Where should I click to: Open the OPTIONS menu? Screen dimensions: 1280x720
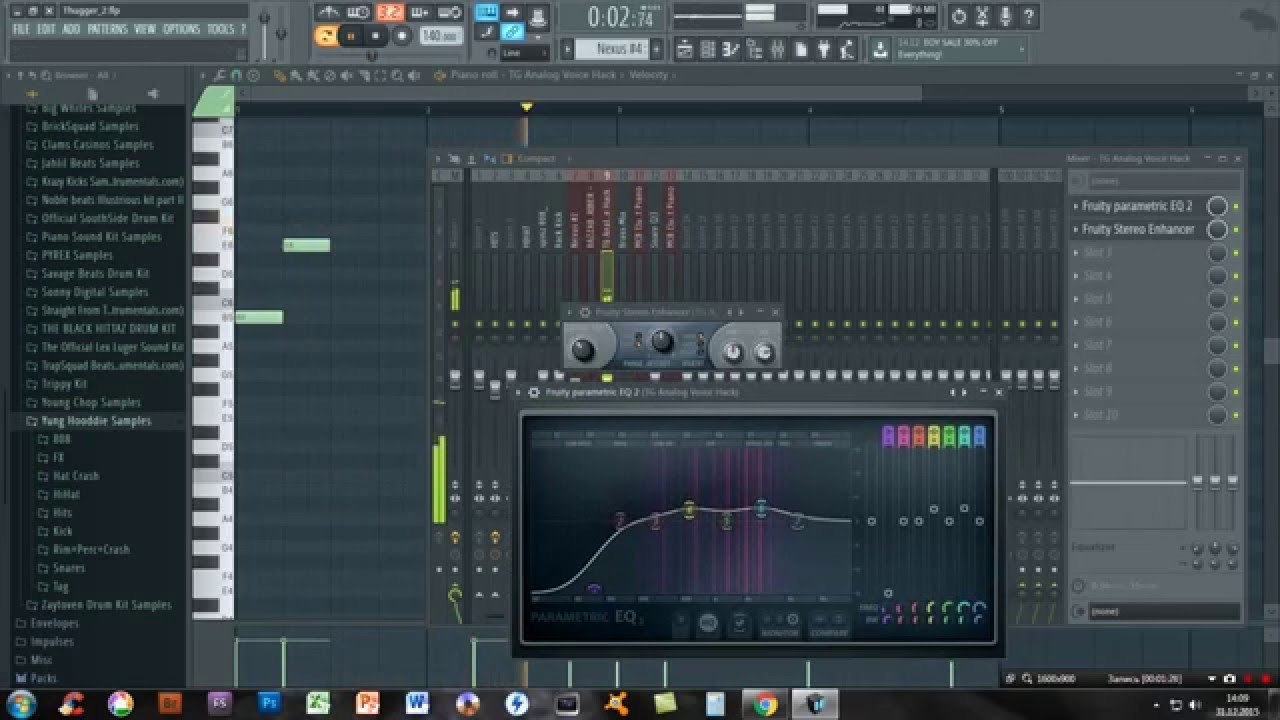coord(181,30)
